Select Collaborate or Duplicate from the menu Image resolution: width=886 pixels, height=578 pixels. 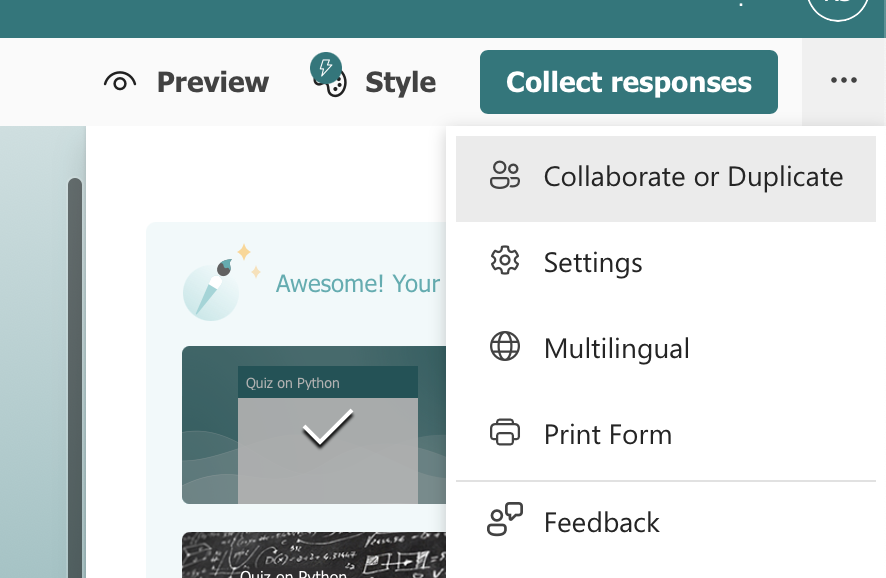(x=692, y=176)
